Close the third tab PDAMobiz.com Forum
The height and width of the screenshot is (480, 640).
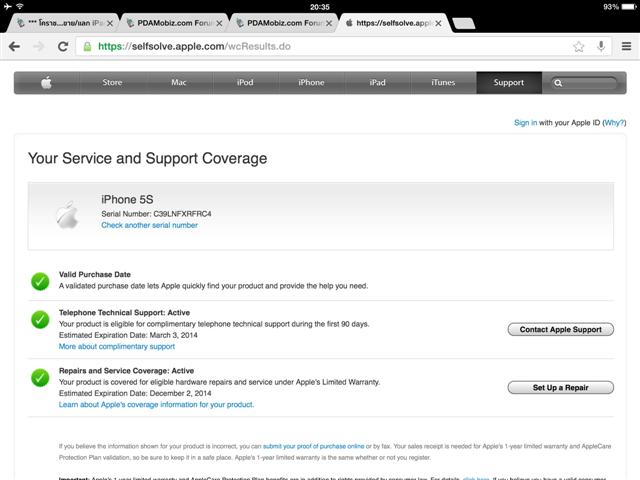tap(329, 24)
